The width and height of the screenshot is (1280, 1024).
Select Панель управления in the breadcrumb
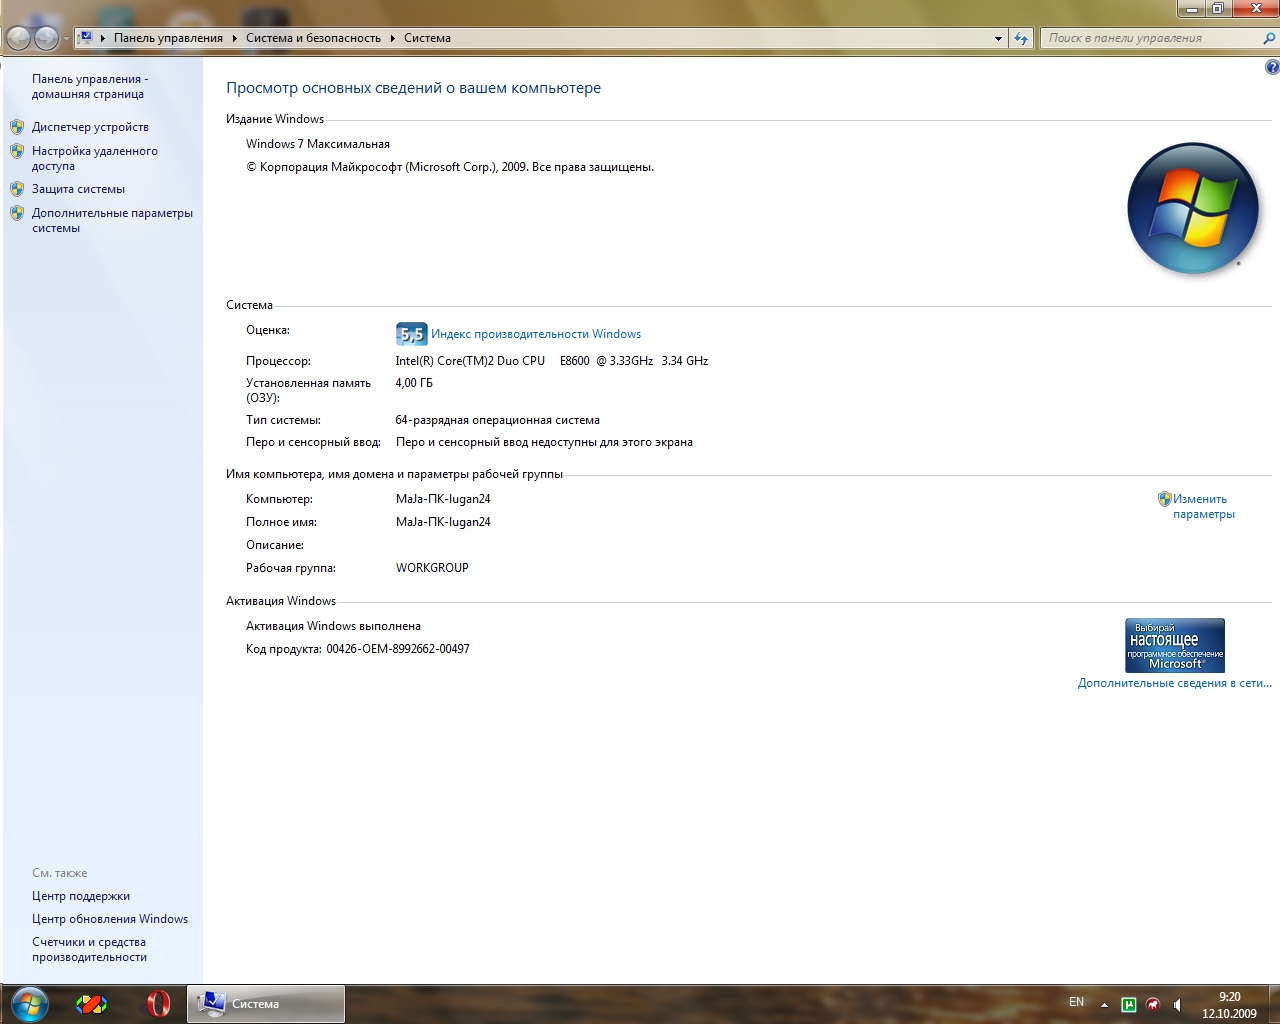click(168, 38)
